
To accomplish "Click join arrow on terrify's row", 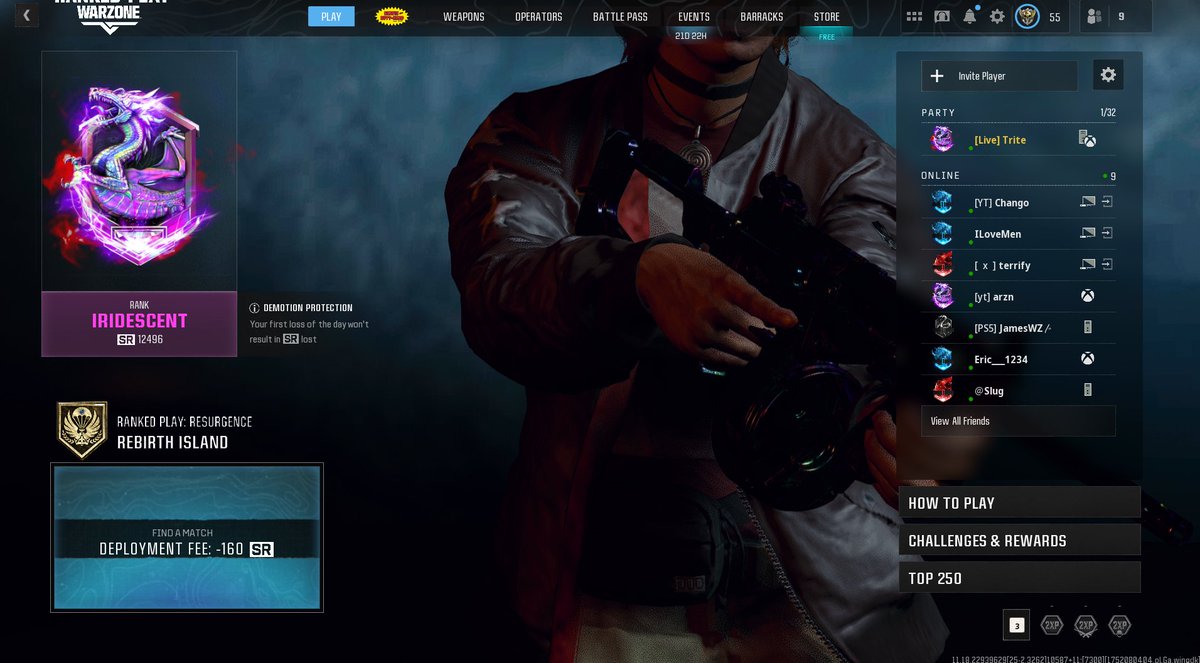I will [1107, 265].
